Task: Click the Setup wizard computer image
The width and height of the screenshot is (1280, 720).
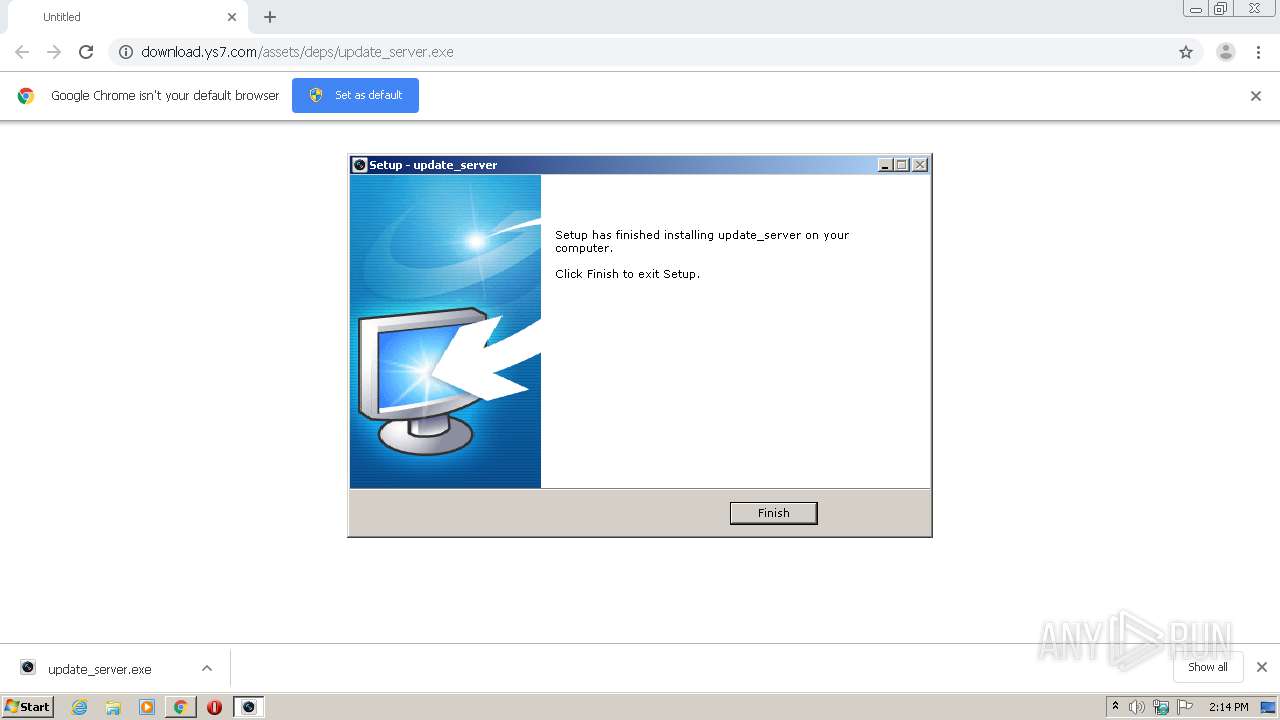Action: (445, 331)
